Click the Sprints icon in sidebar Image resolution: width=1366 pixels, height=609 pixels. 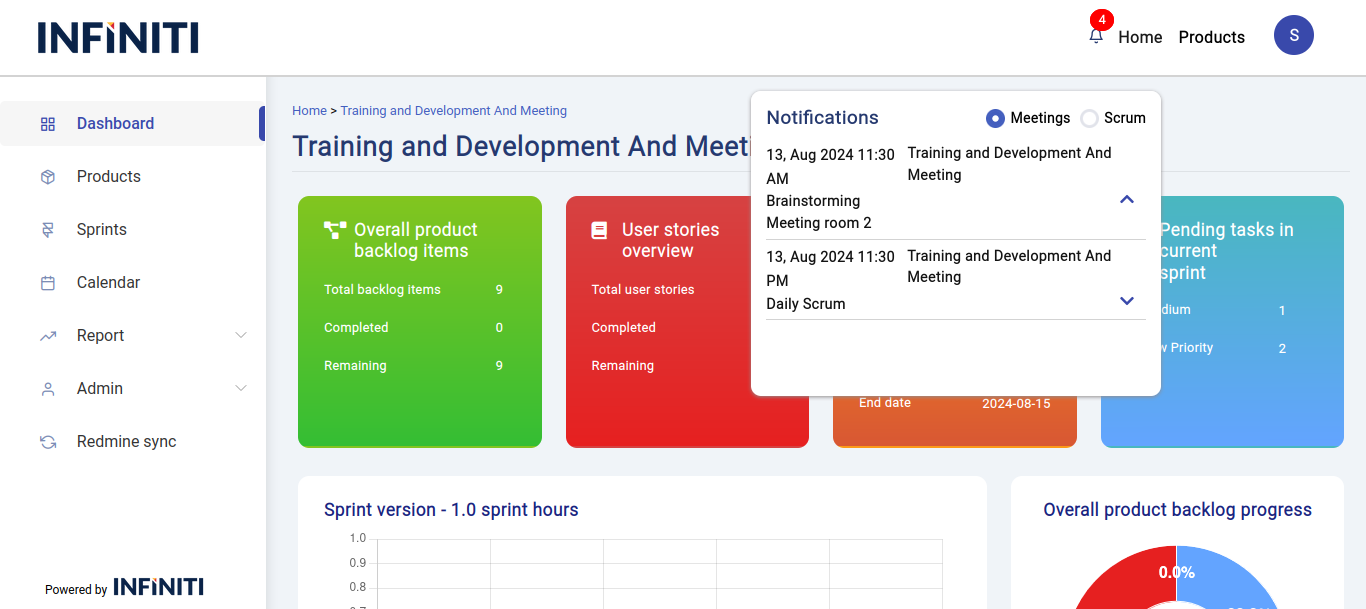pyautogui.click(x=48, y=230)
